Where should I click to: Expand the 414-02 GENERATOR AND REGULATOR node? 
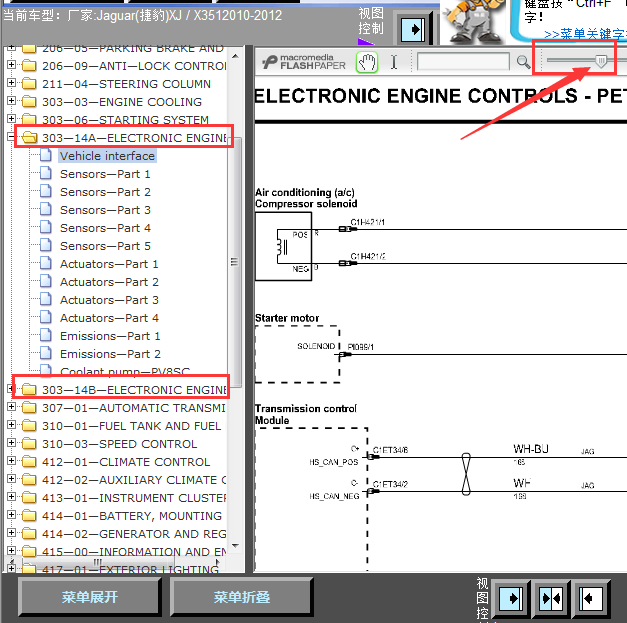(x=11, y=533)
